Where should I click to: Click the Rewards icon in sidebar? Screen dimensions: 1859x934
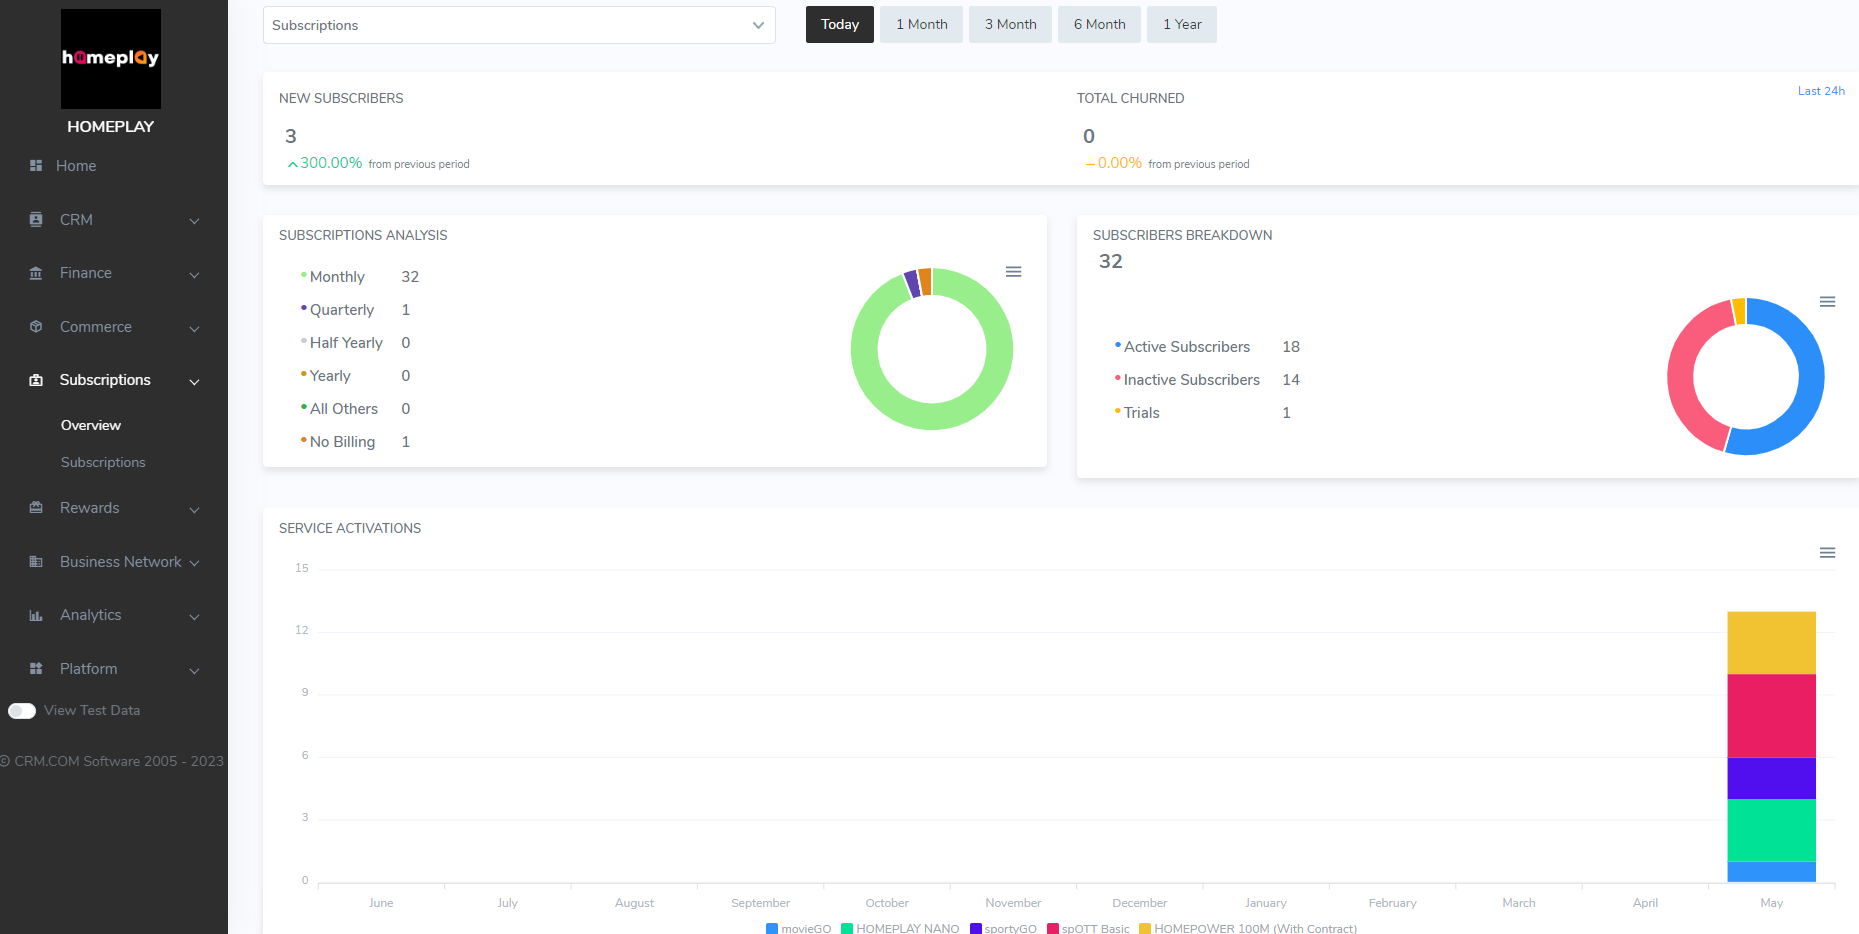36,508
